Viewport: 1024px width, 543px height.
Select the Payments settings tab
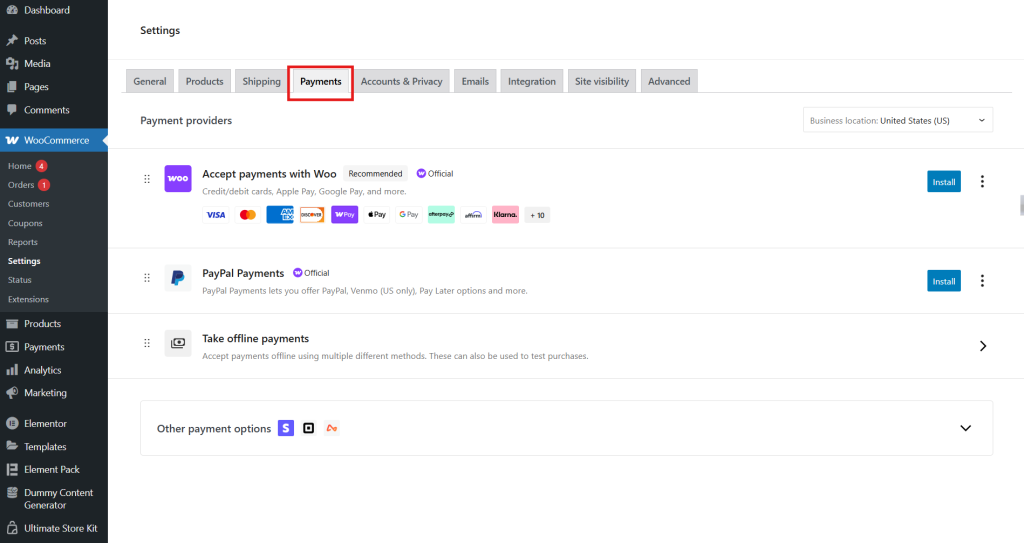321,82
